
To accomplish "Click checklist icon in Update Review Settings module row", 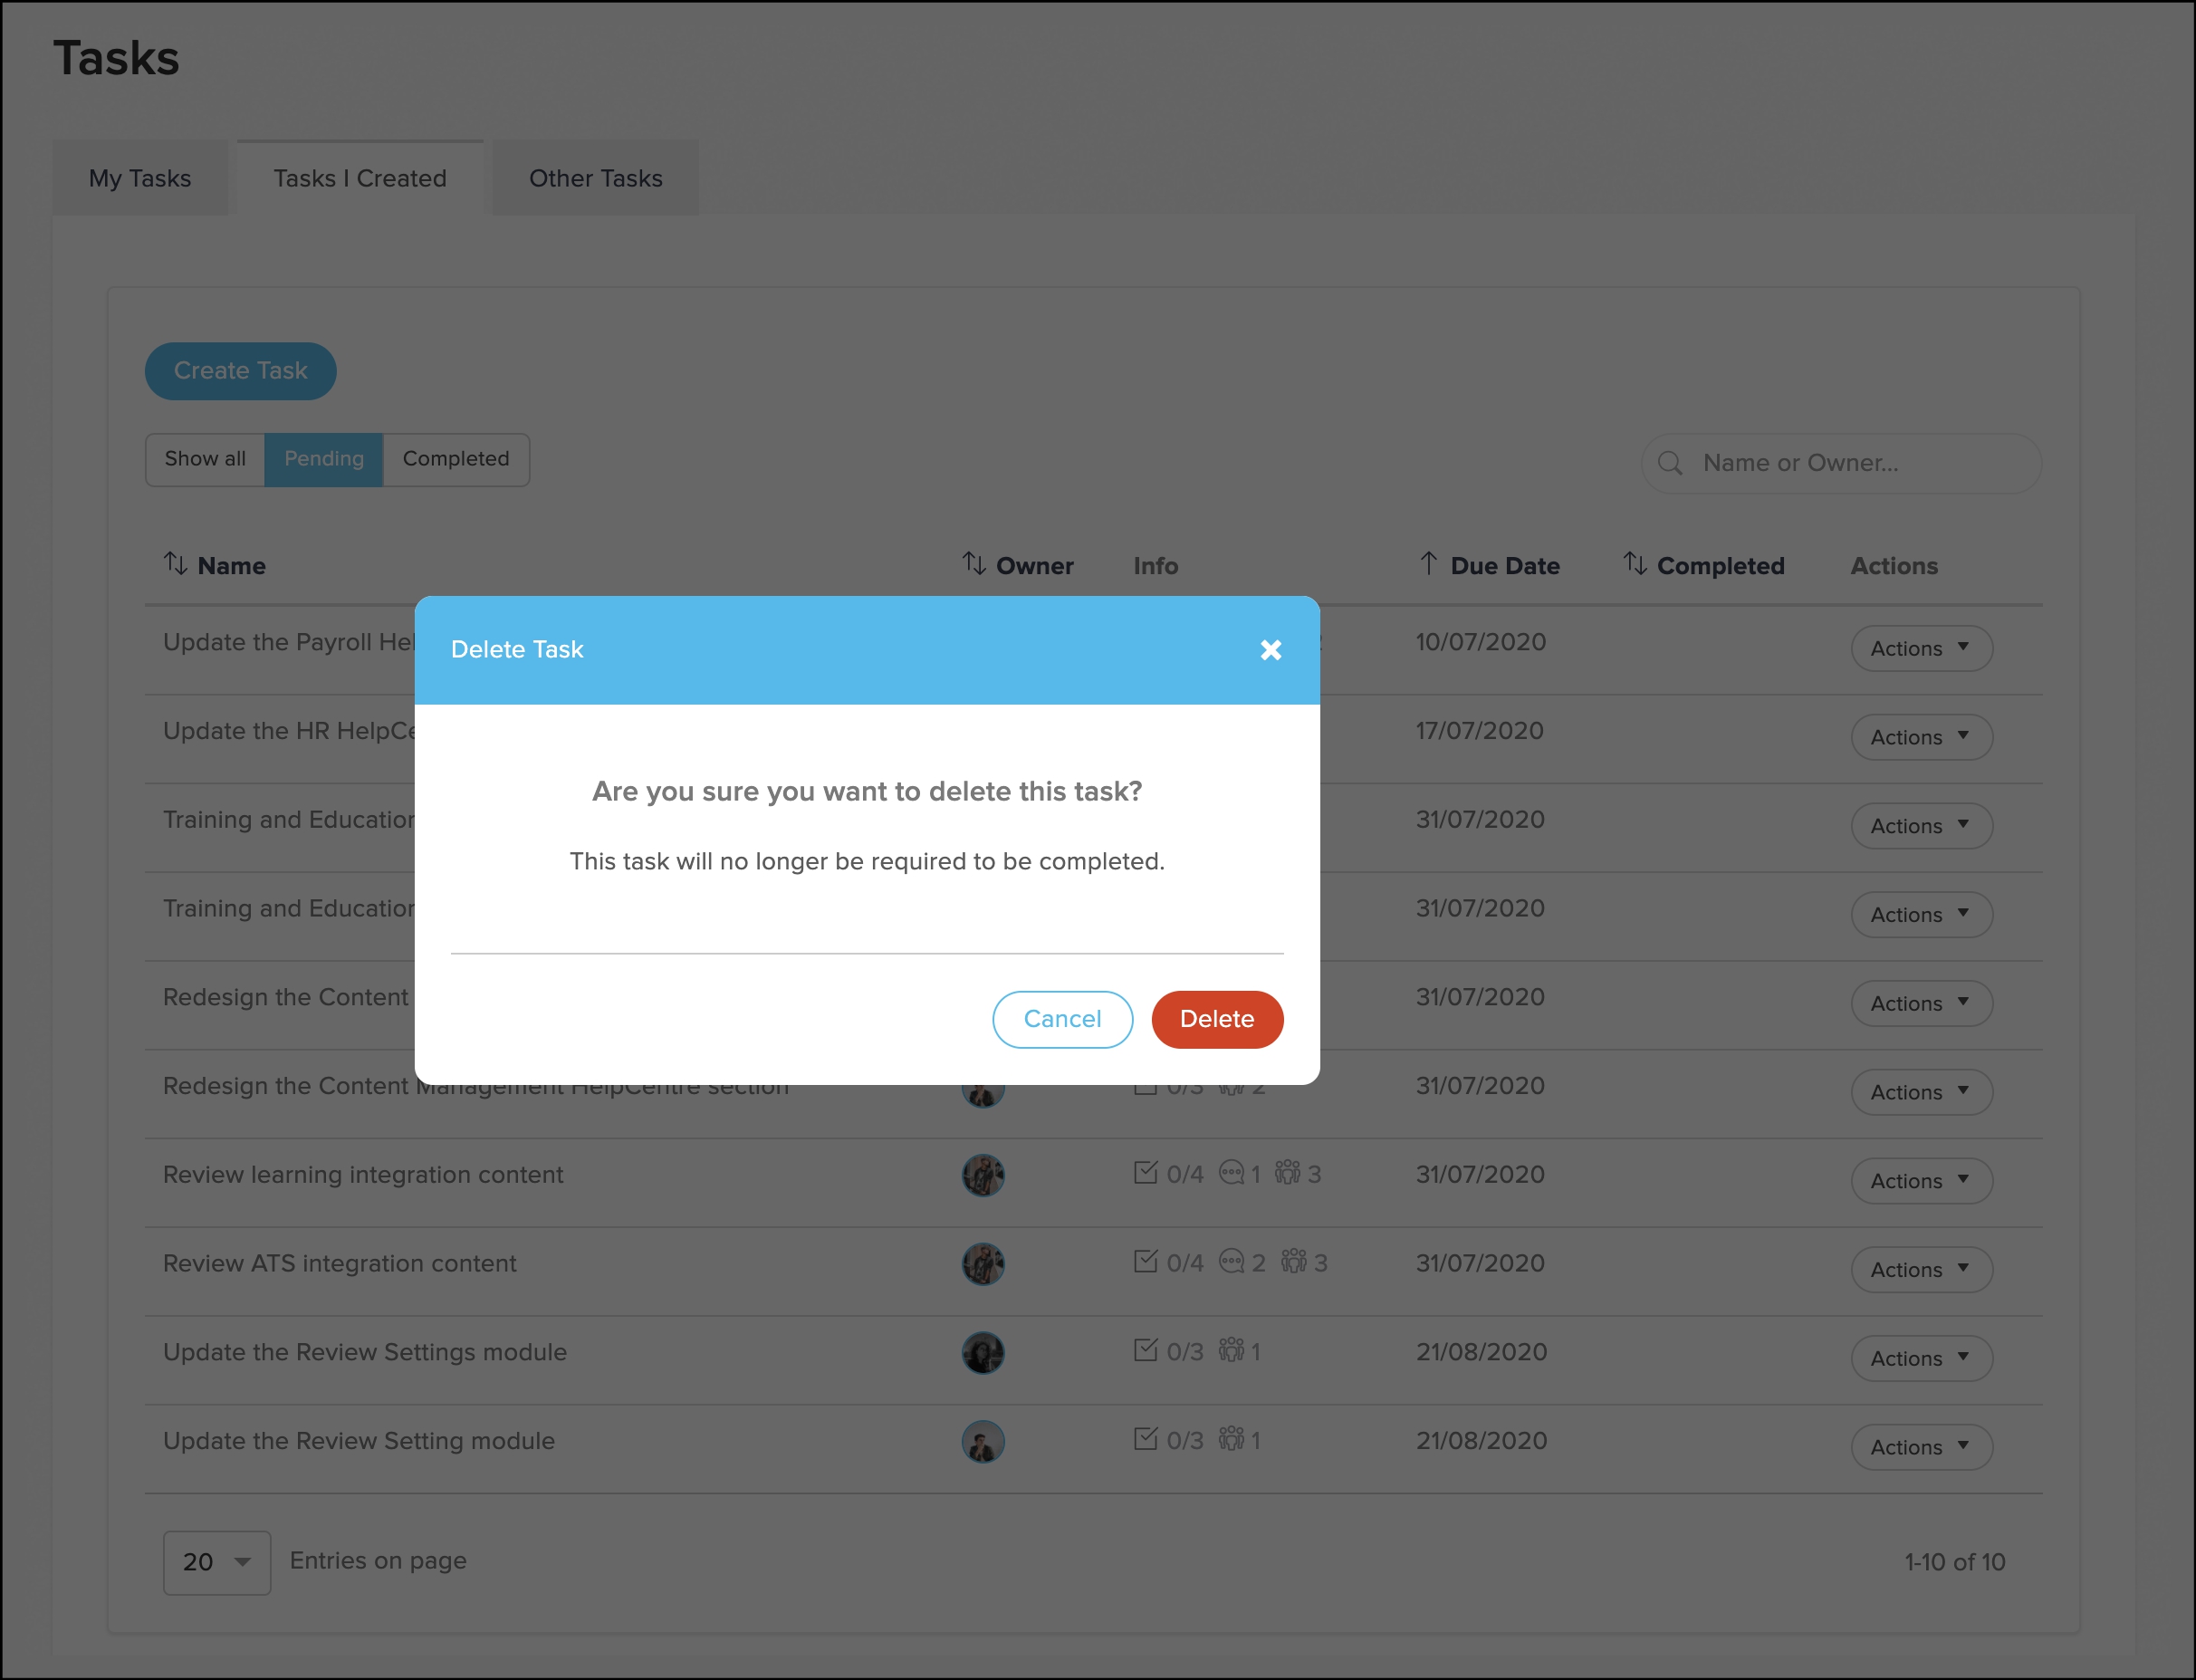I will pos(1146,1350).
